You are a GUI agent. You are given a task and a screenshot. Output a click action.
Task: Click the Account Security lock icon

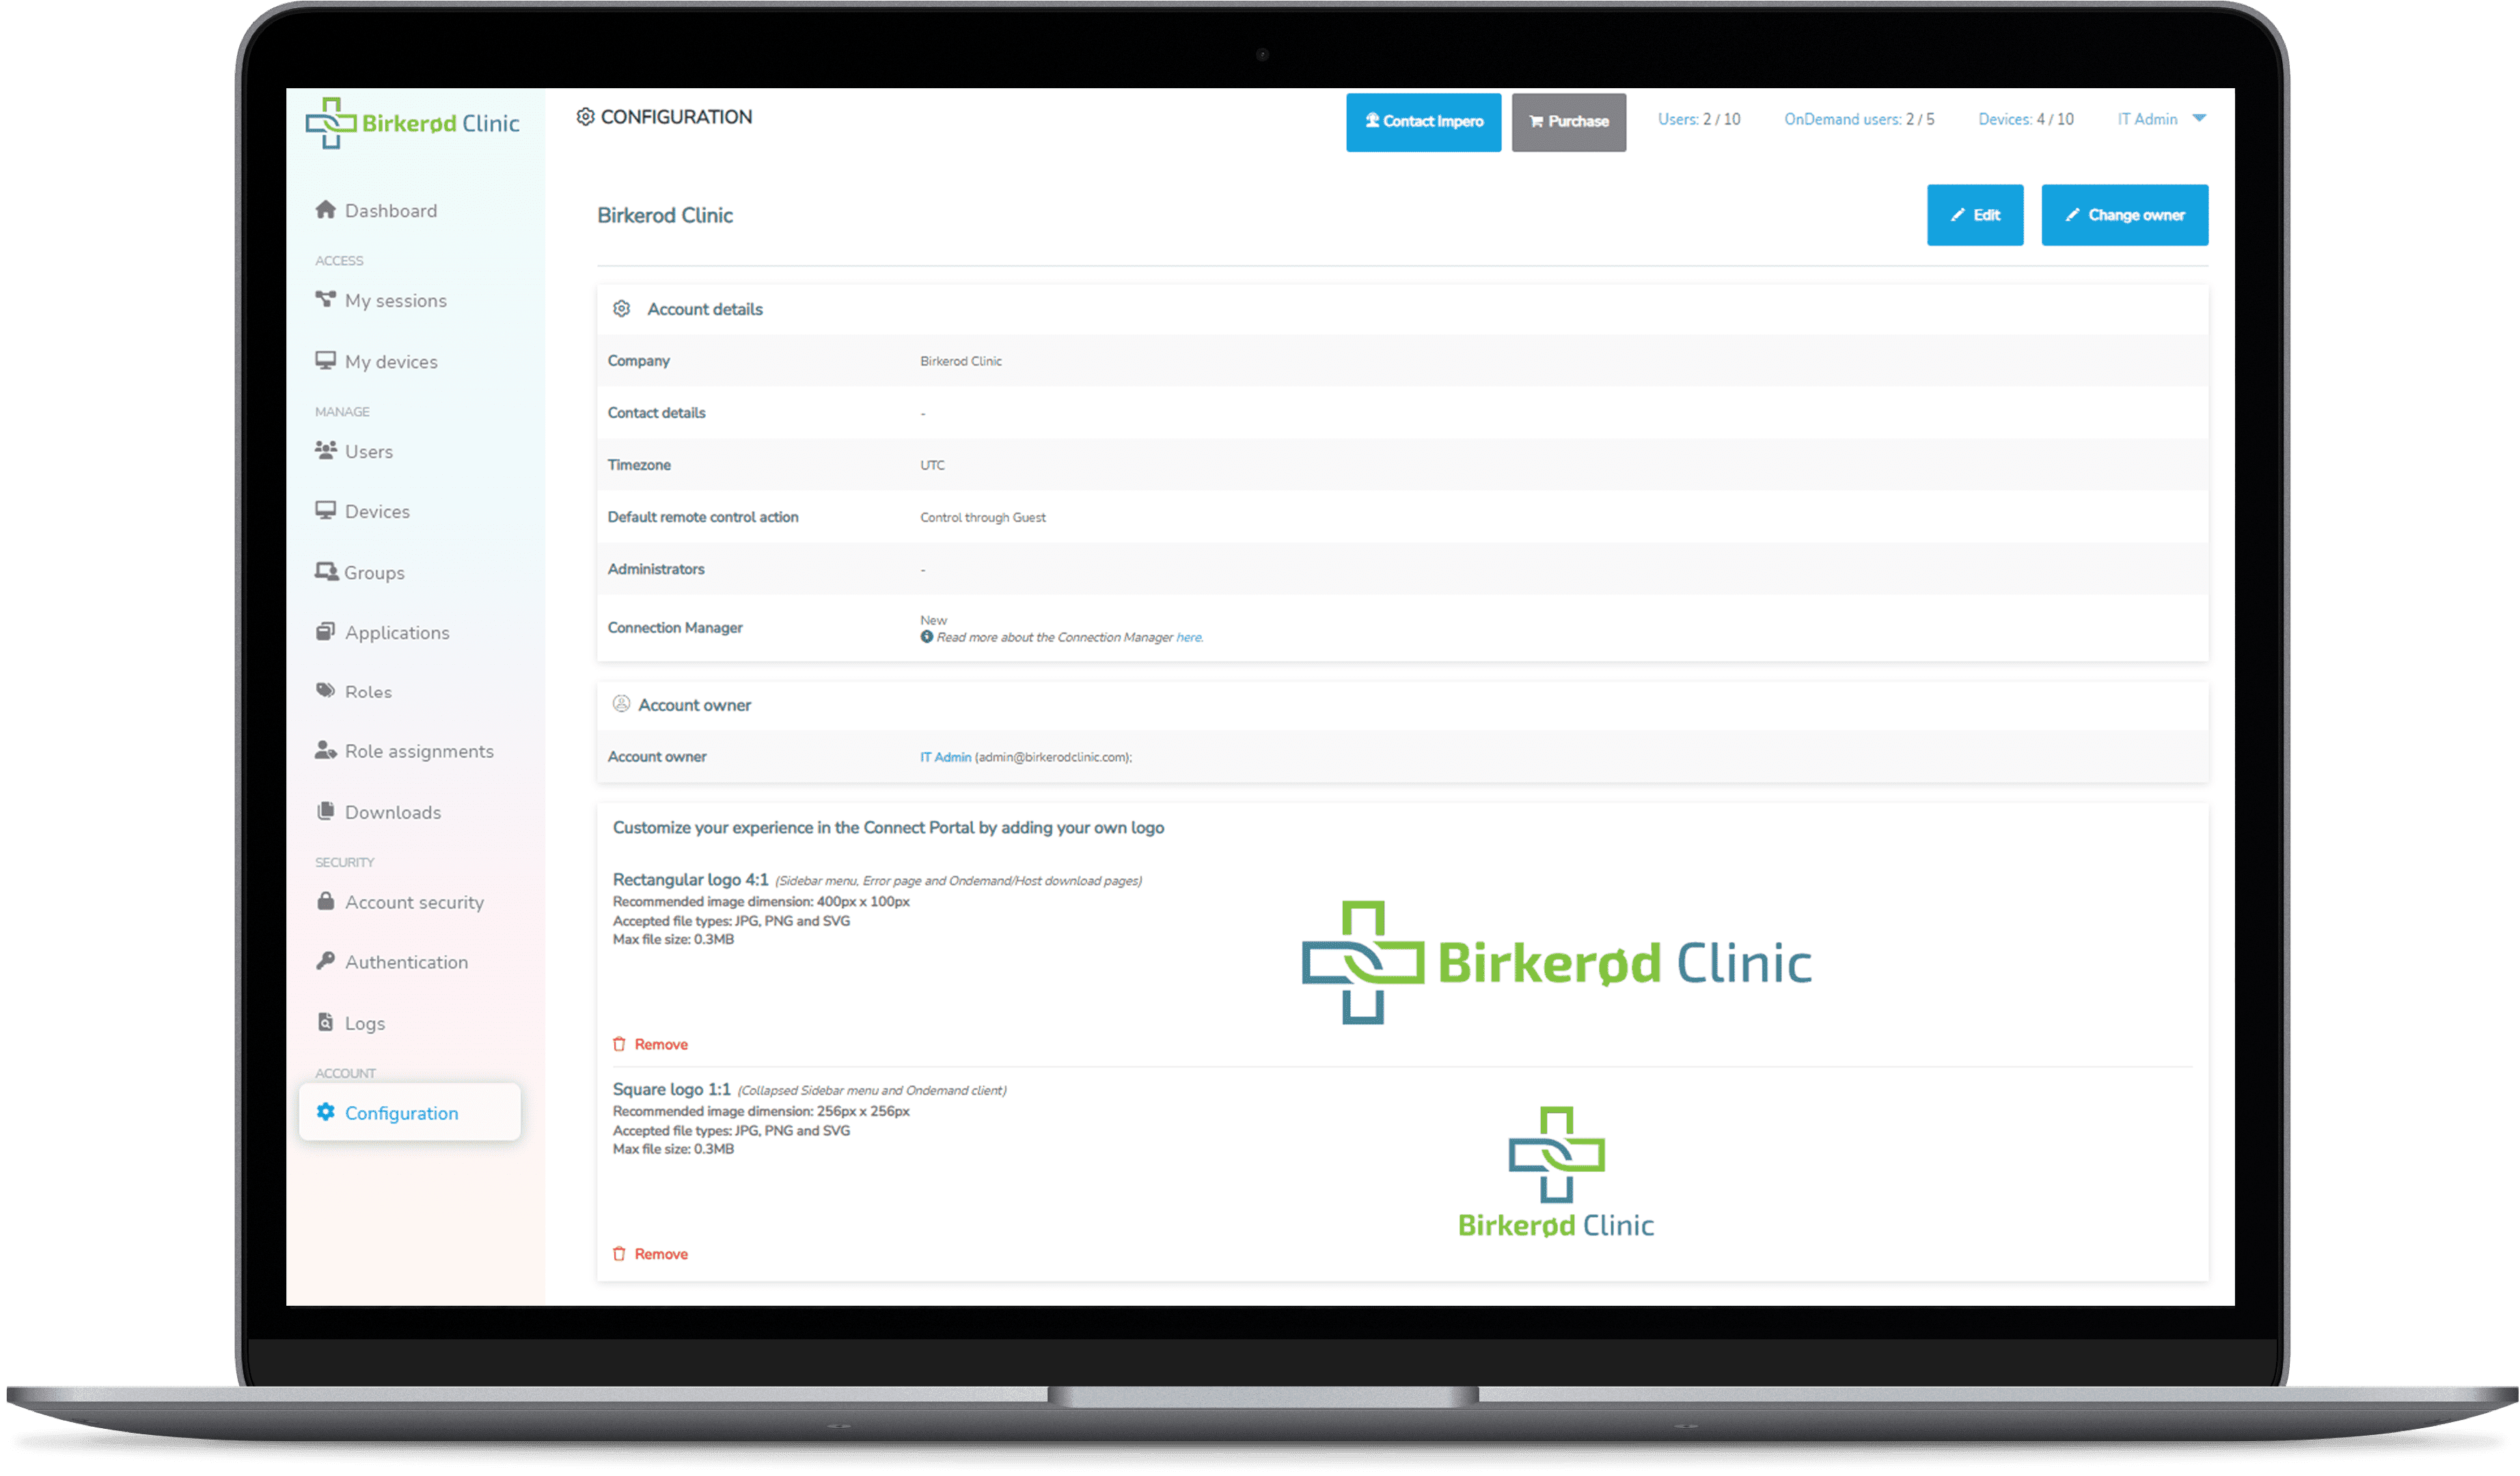327,901
